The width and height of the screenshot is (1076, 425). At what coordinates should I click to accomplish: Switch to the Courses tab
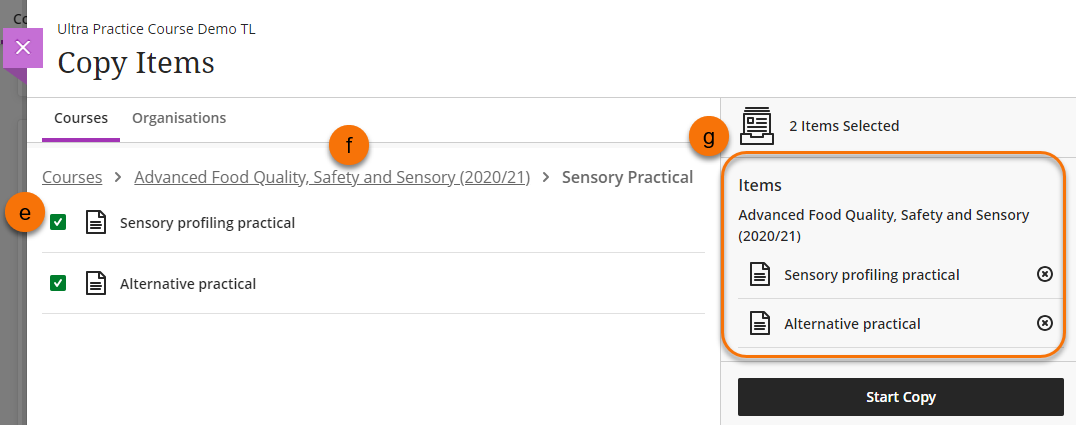pos(81,118)
